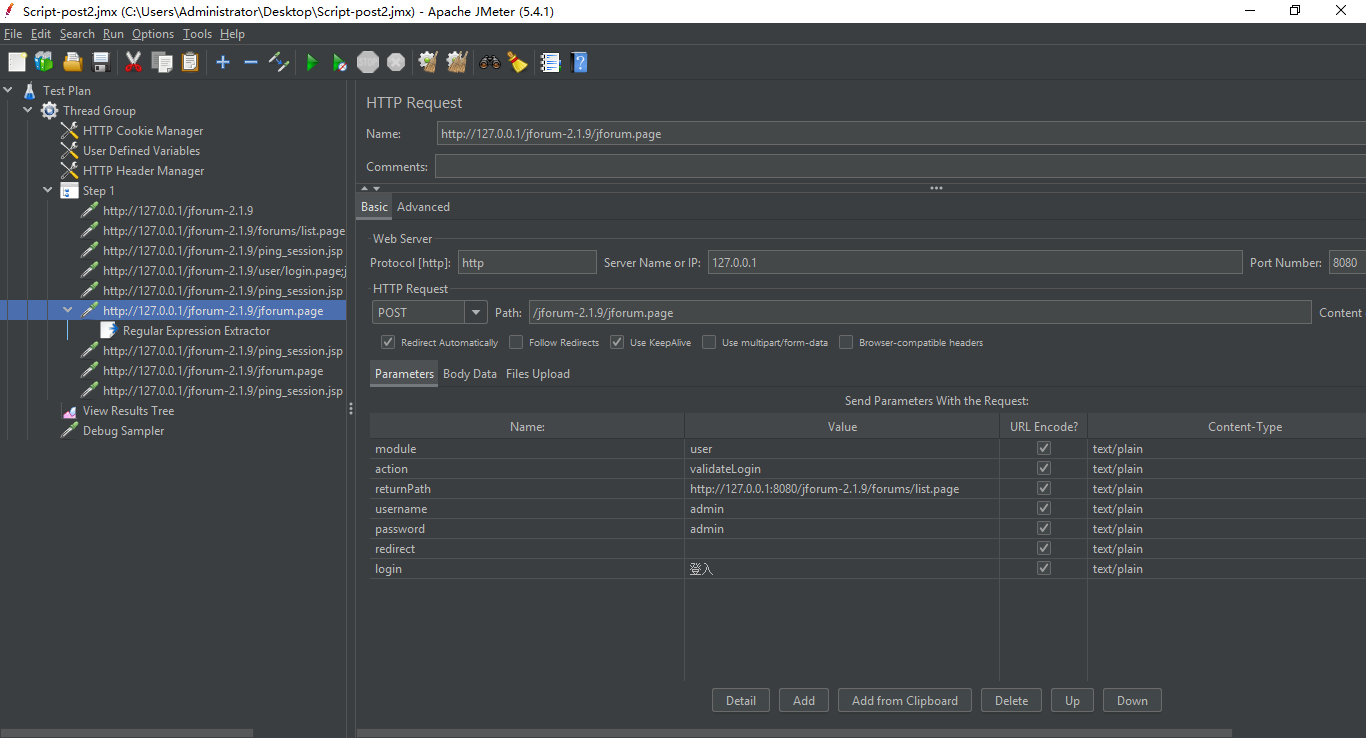Image resolution: width=1366 pixels, height=738 pixels.
Task: Open the Run menu
Action: pos(113,34)
